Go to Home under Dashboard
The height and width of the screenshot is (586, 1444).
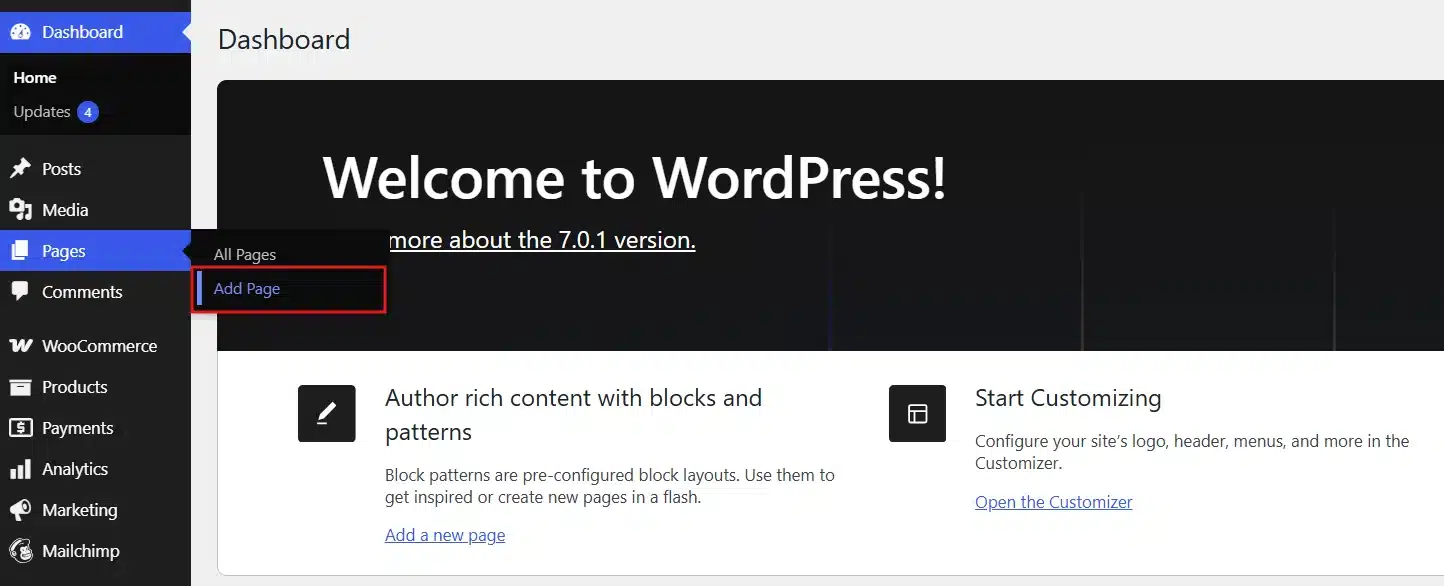35,78
